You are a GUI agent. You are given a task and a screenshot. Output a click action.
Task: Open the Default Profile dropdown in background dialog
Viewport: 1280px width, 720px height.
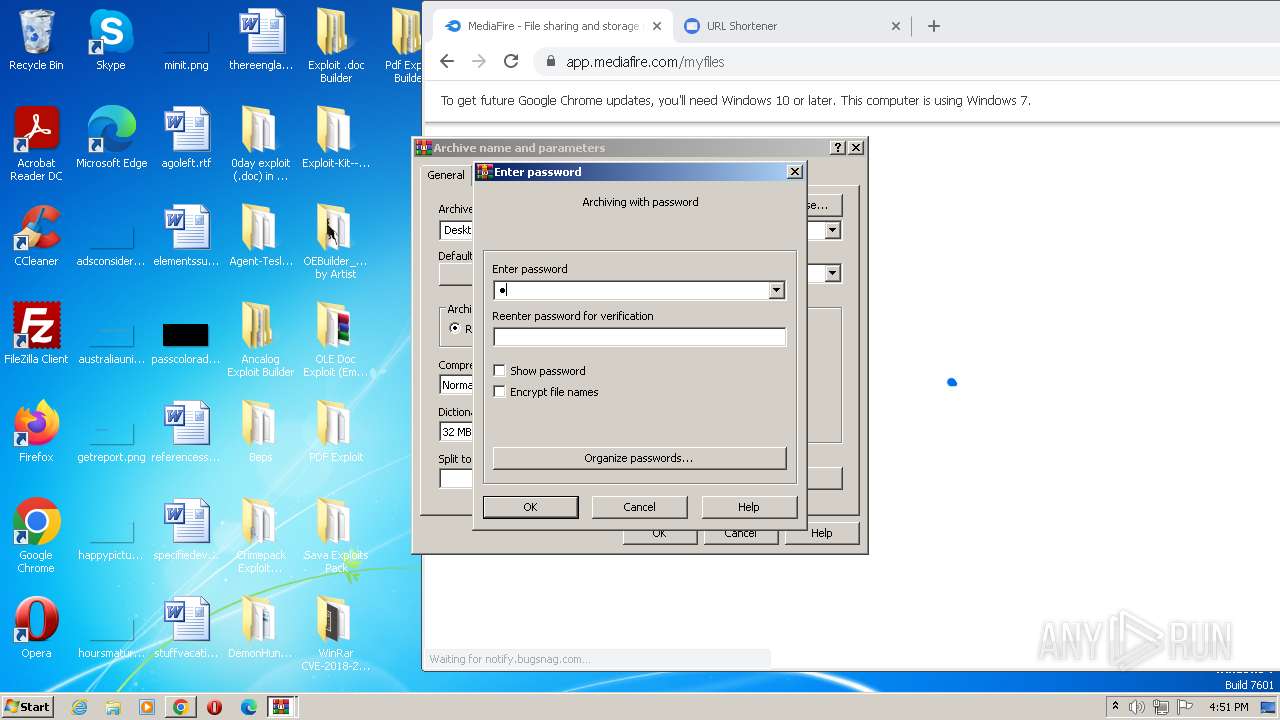(x=832, y=273)
